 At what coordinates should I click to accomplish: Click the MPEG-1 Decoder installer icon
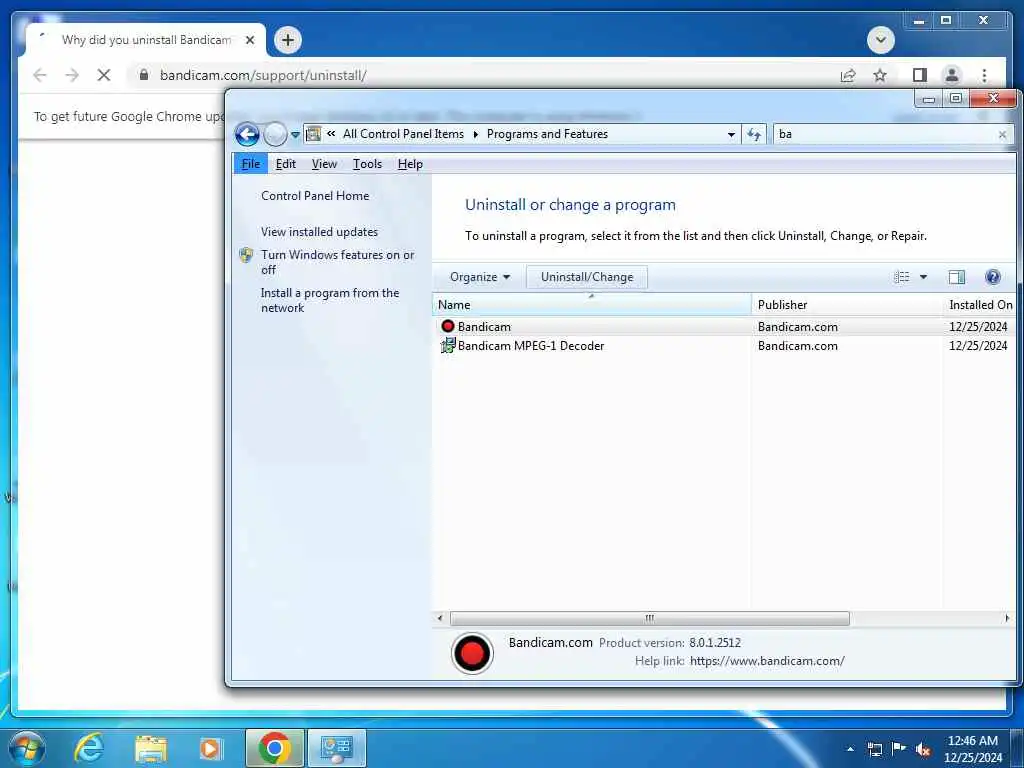point(447,346)
